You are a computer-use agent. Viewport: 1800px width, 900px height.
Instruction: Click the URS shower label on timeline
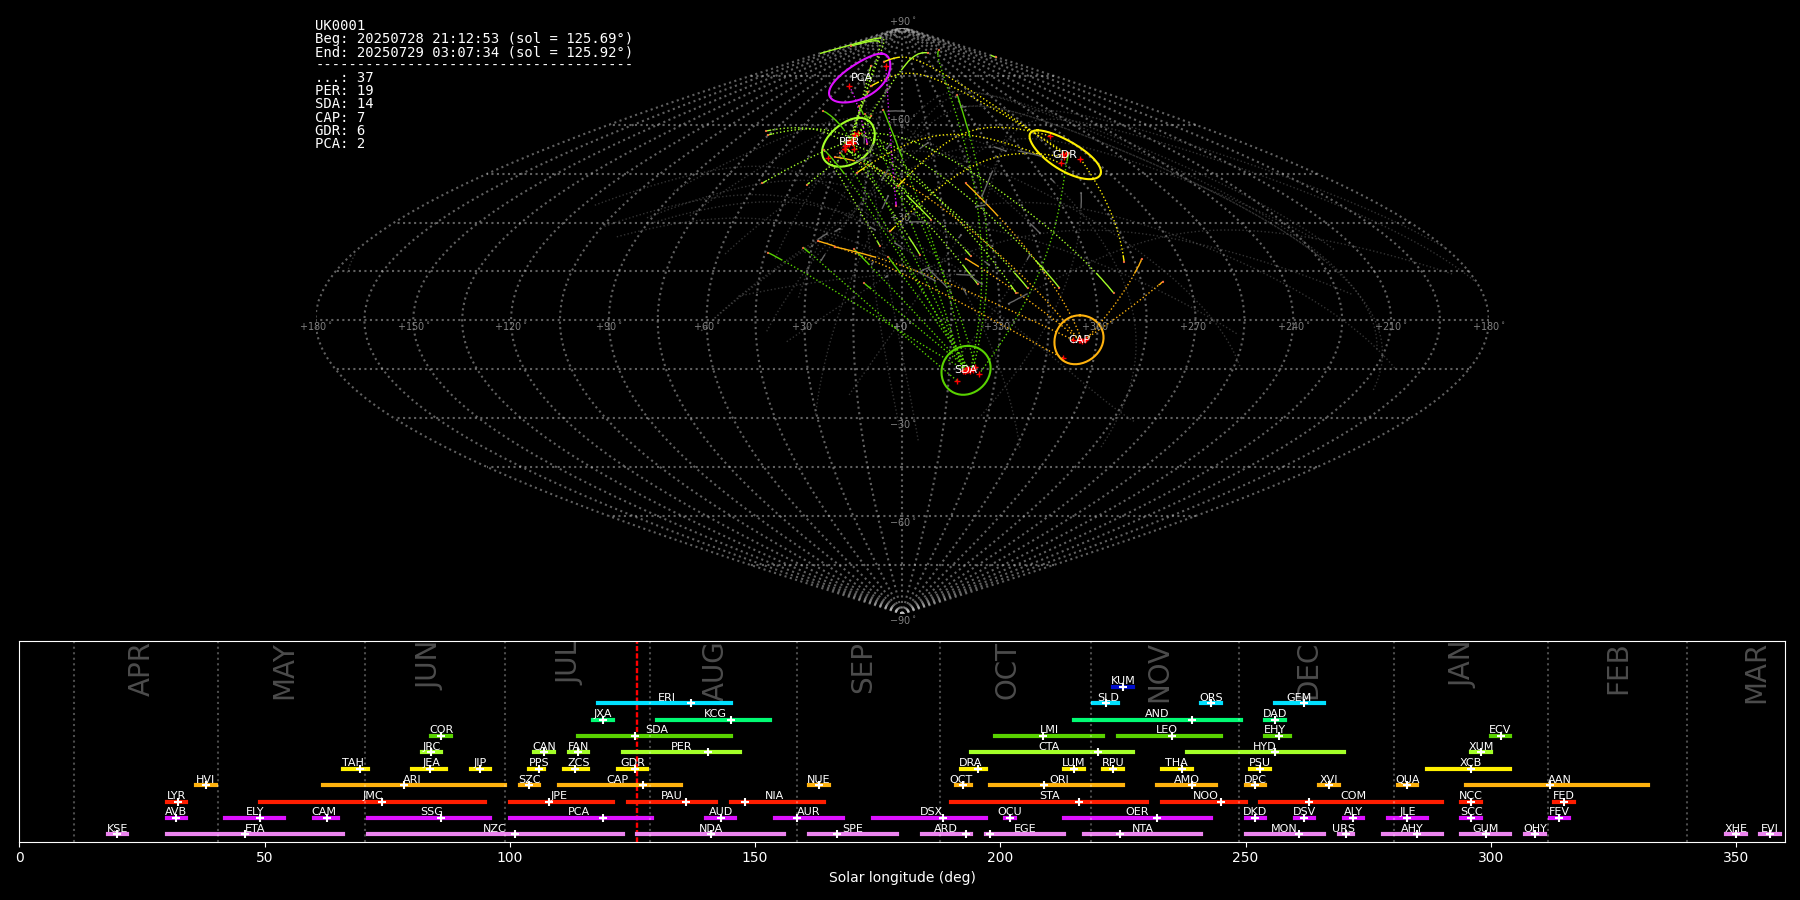click(1343, 829)
